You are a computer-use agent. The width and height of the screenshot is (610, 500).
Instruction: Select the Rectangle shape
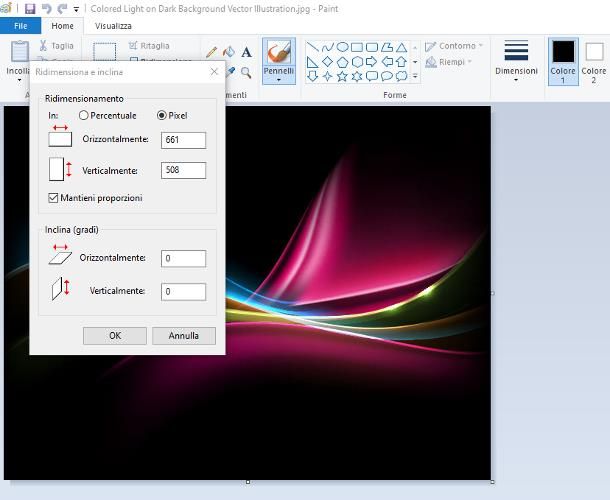(357, 47)
